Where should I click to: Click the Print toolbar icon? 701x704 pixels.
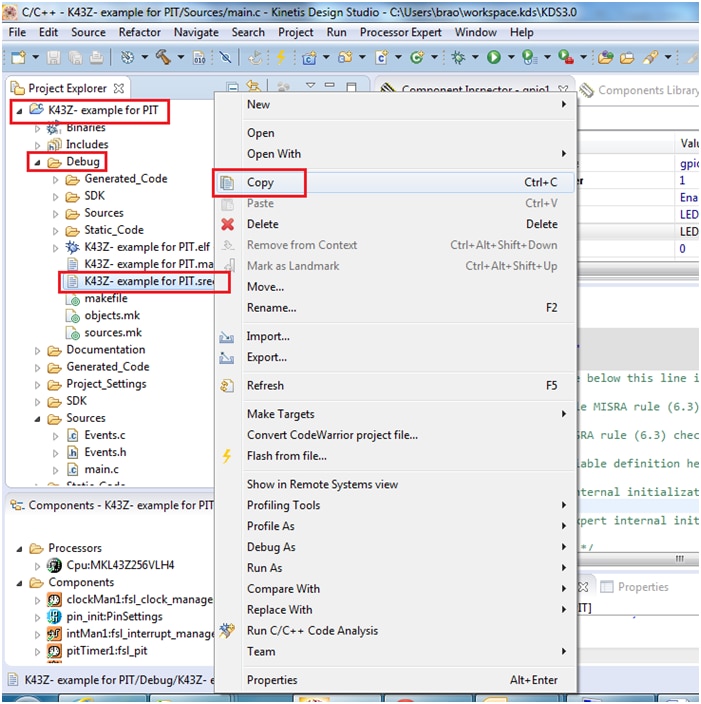96,57
